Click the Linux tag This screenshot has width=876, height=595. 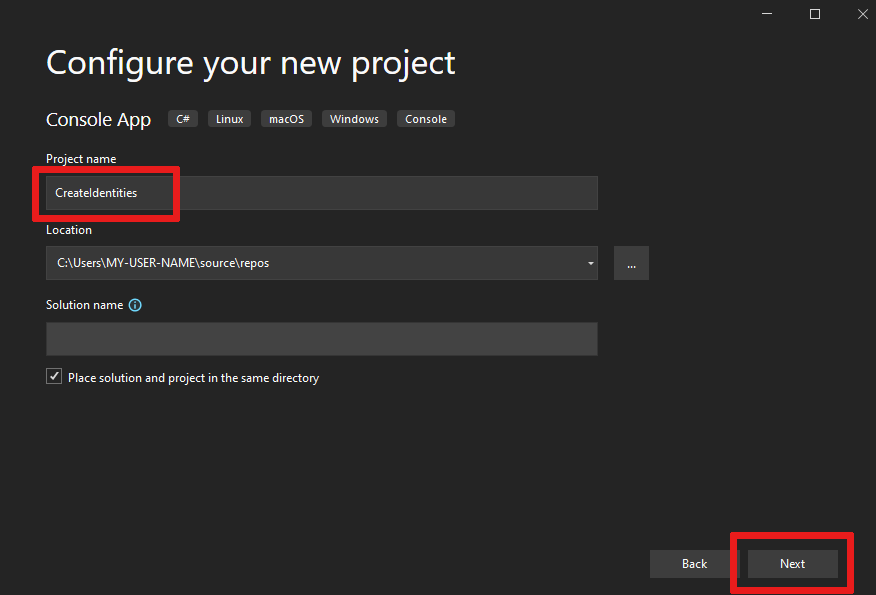pos(230,119)
